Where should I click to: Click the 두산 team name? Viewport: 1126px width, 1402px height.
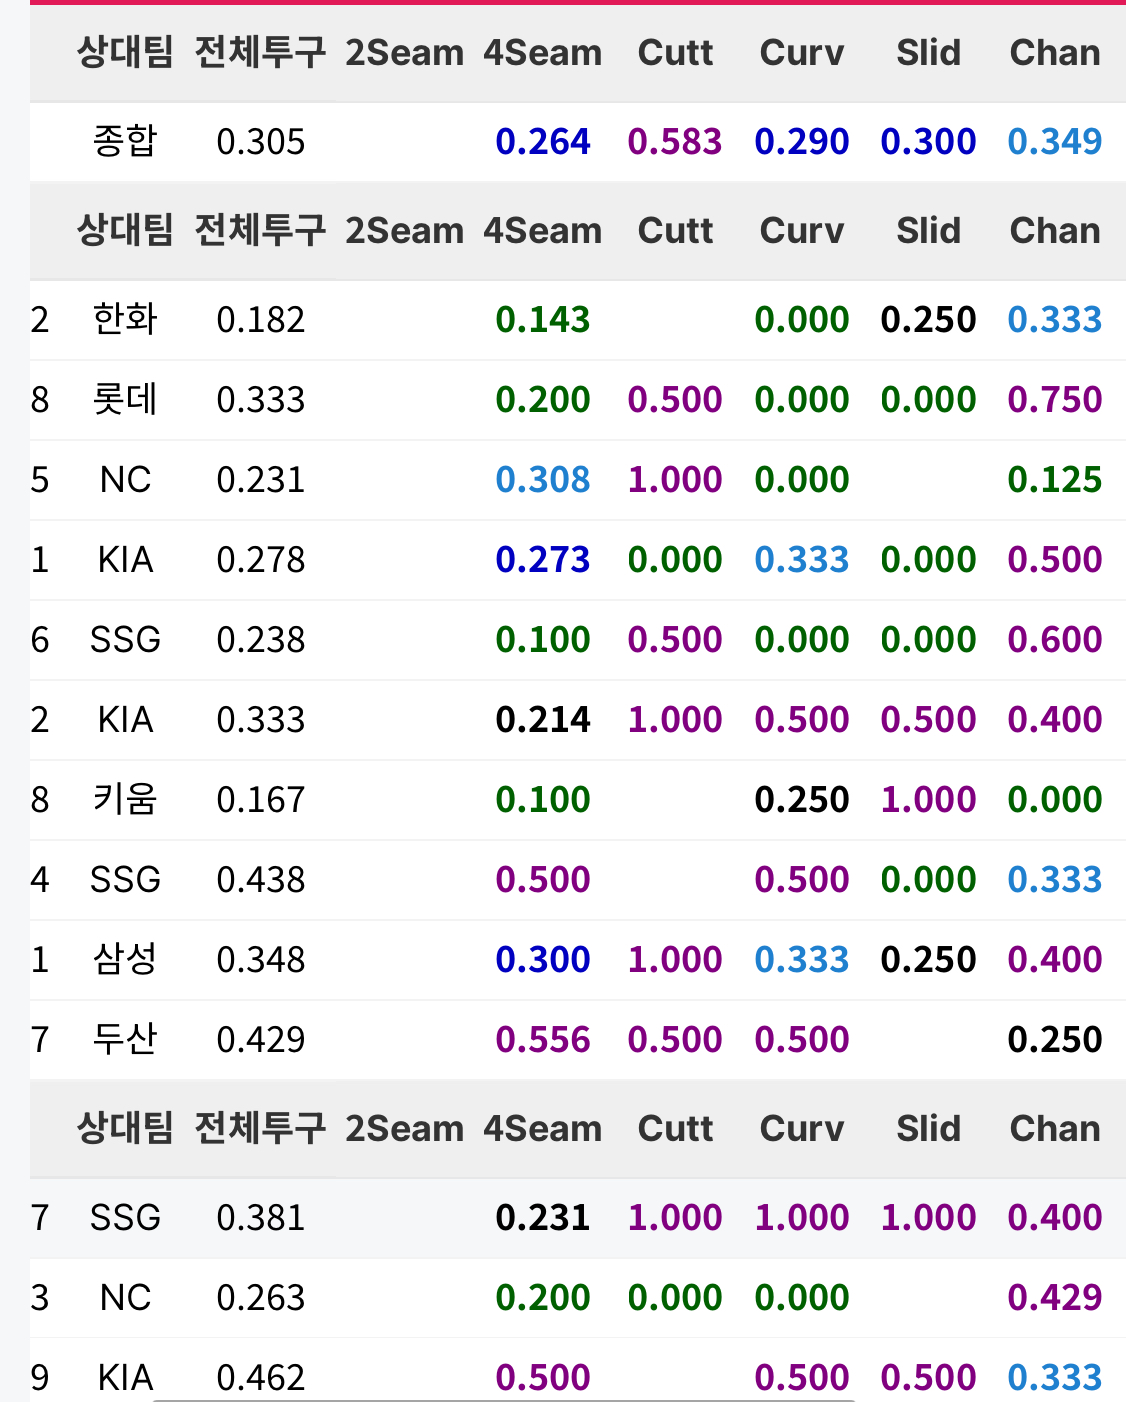125,1039
